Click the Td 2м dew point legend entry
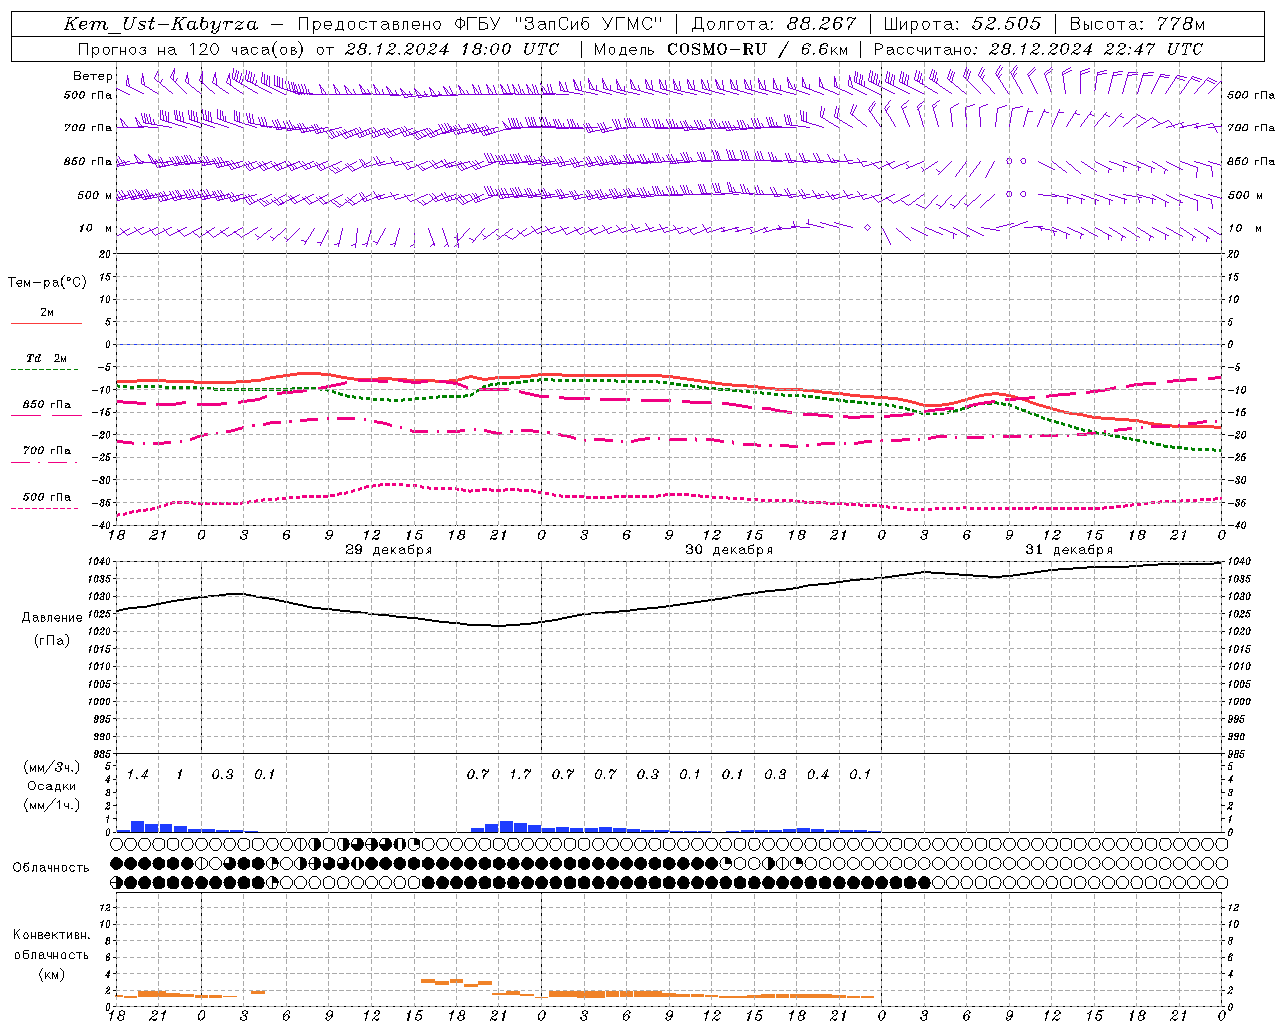 click(x=46, y=358)
